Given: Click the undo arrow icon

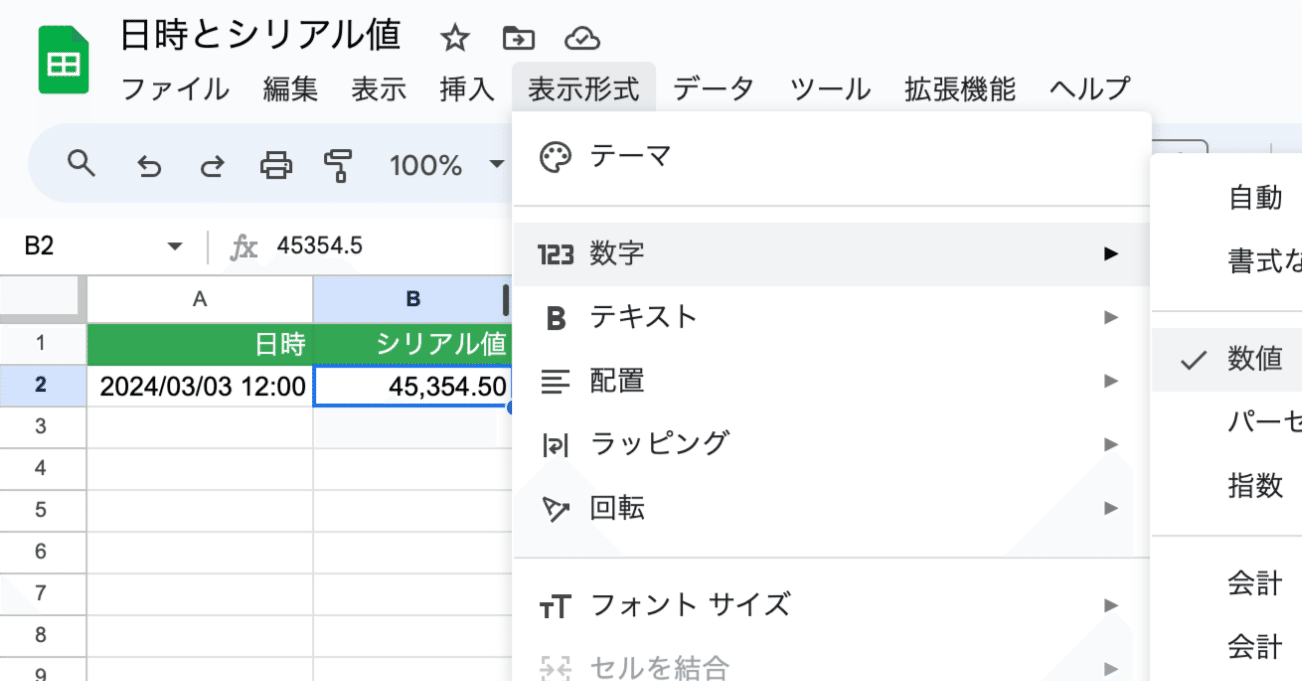Looking at the screenshot, I should [149, 165].
